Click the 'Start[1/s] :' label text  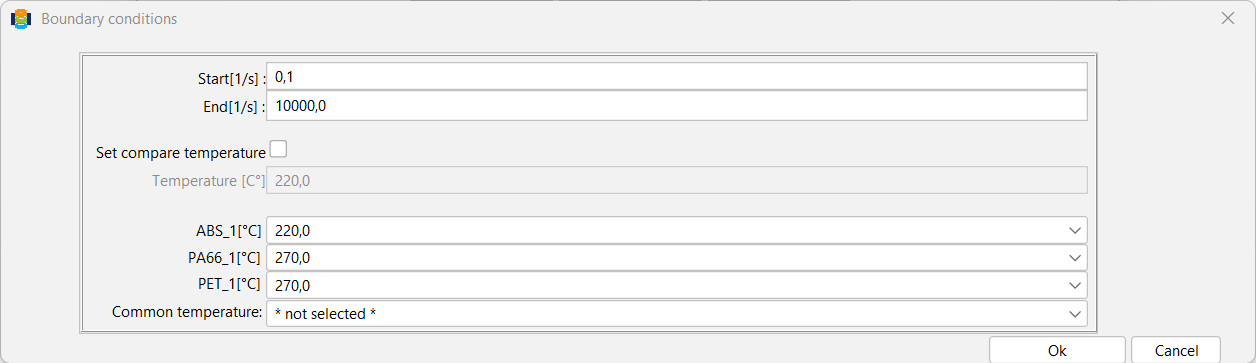tap(232, 78)
